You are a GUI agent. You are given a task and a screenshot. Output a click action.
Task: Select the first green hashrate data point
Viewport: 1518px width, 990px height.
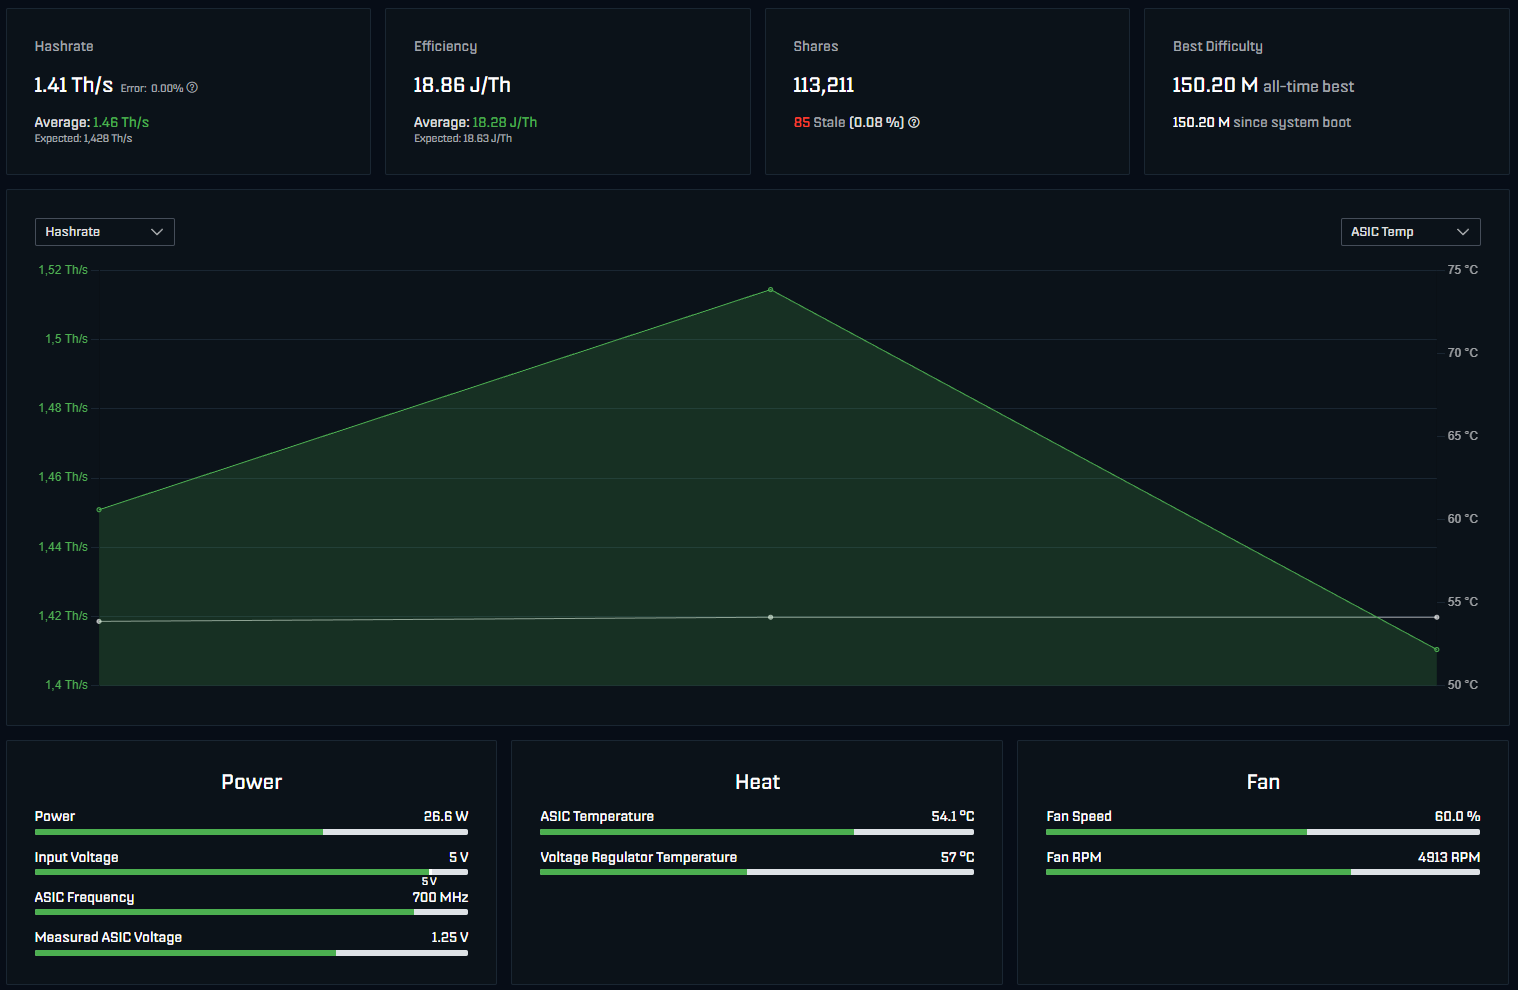(99, 510)
